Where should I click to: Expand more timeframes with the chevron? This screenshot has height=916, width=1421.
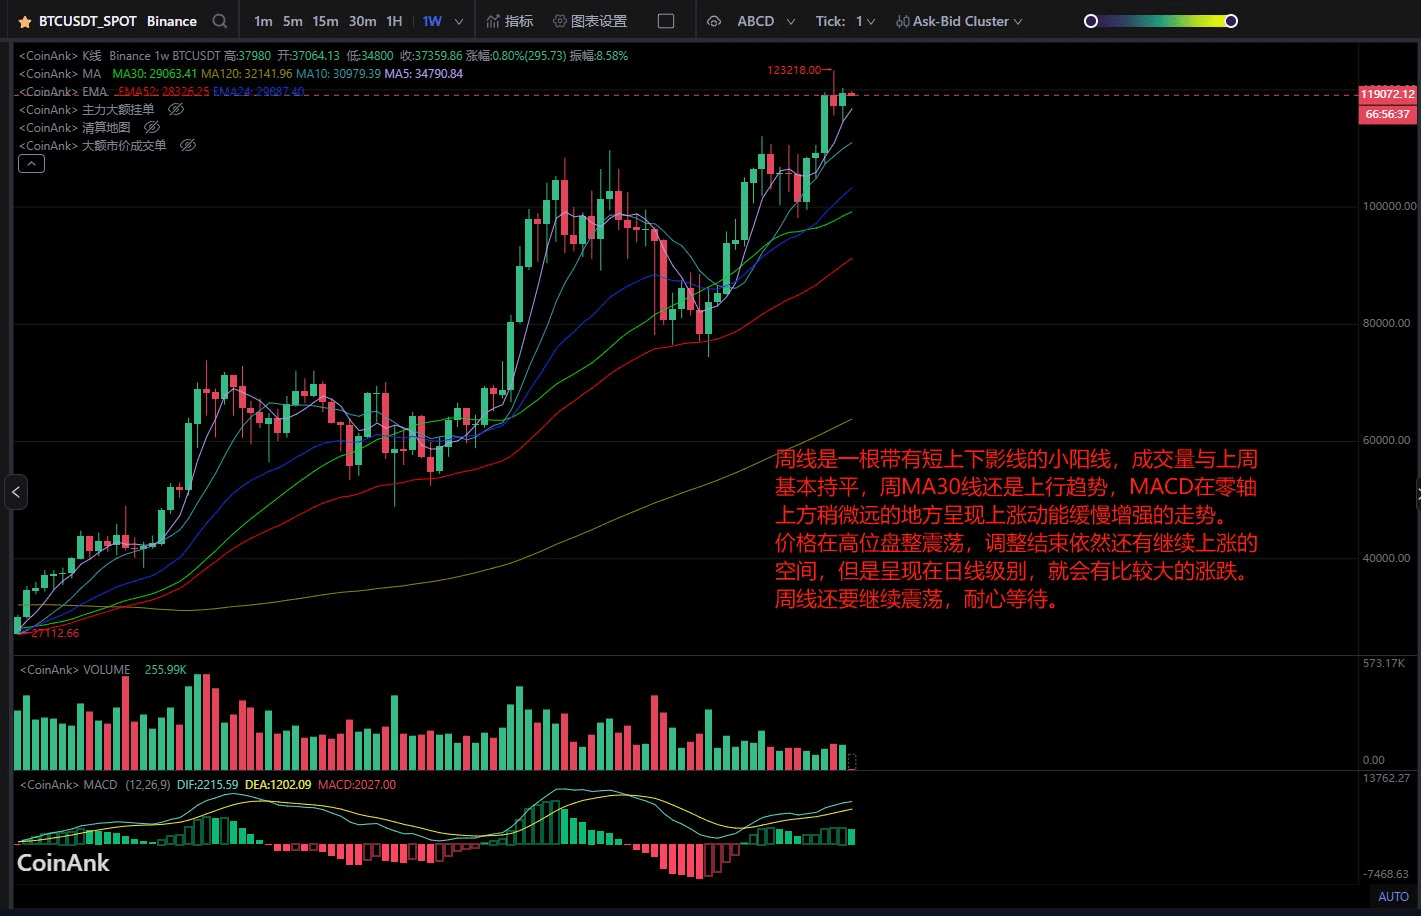[x=459, y=21]
